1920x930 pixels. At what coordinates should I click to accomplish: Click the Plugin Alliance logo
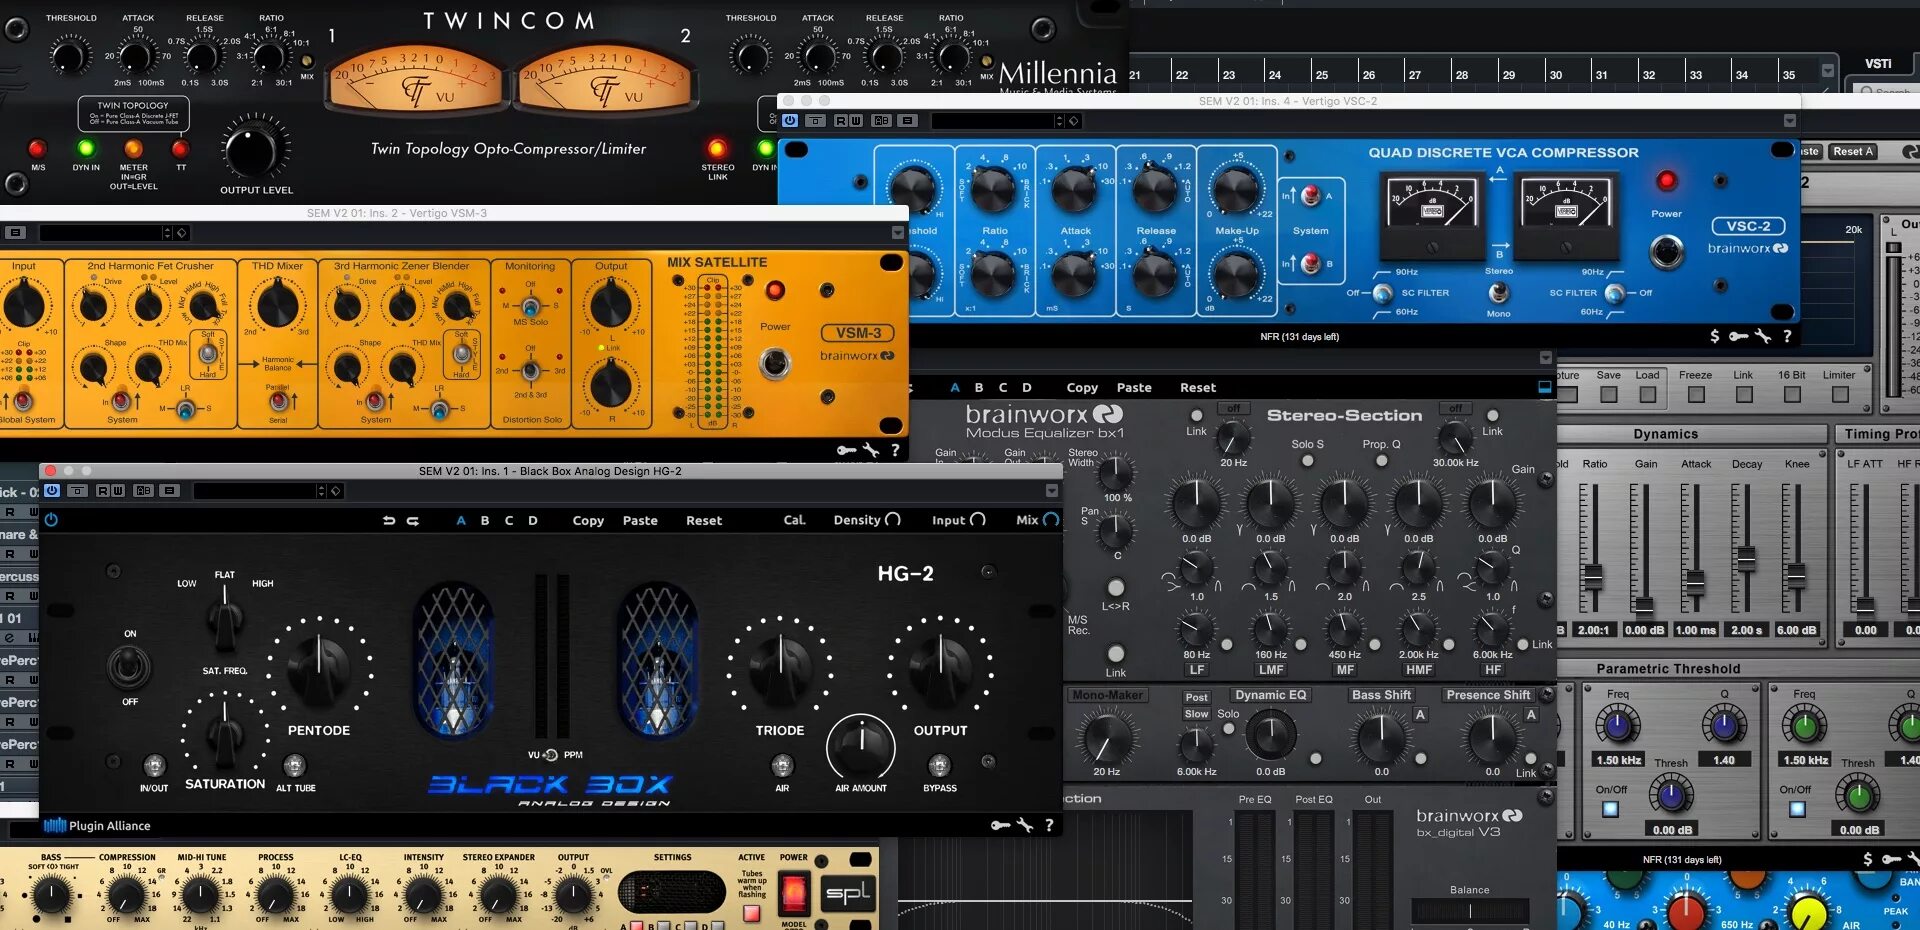point(97,825)
